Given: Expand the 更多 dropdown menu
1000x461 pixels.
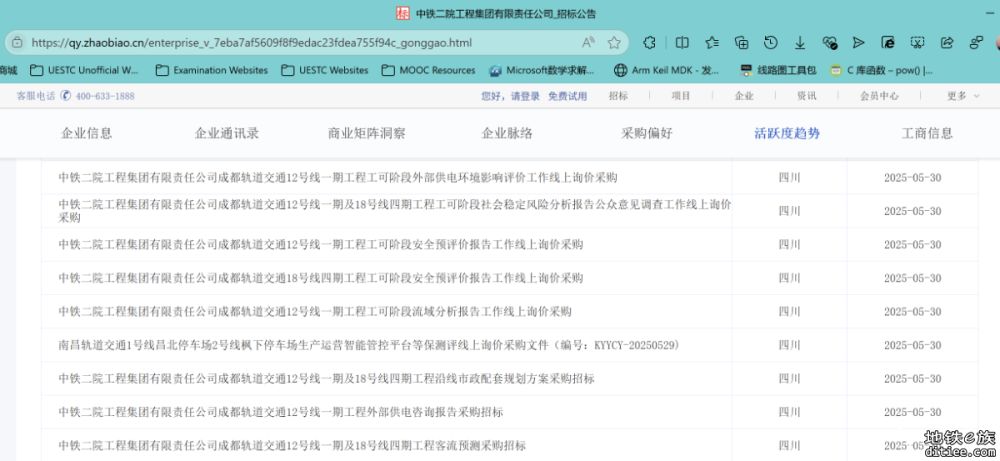Looking at the screenshot, I should pos(963,96).
